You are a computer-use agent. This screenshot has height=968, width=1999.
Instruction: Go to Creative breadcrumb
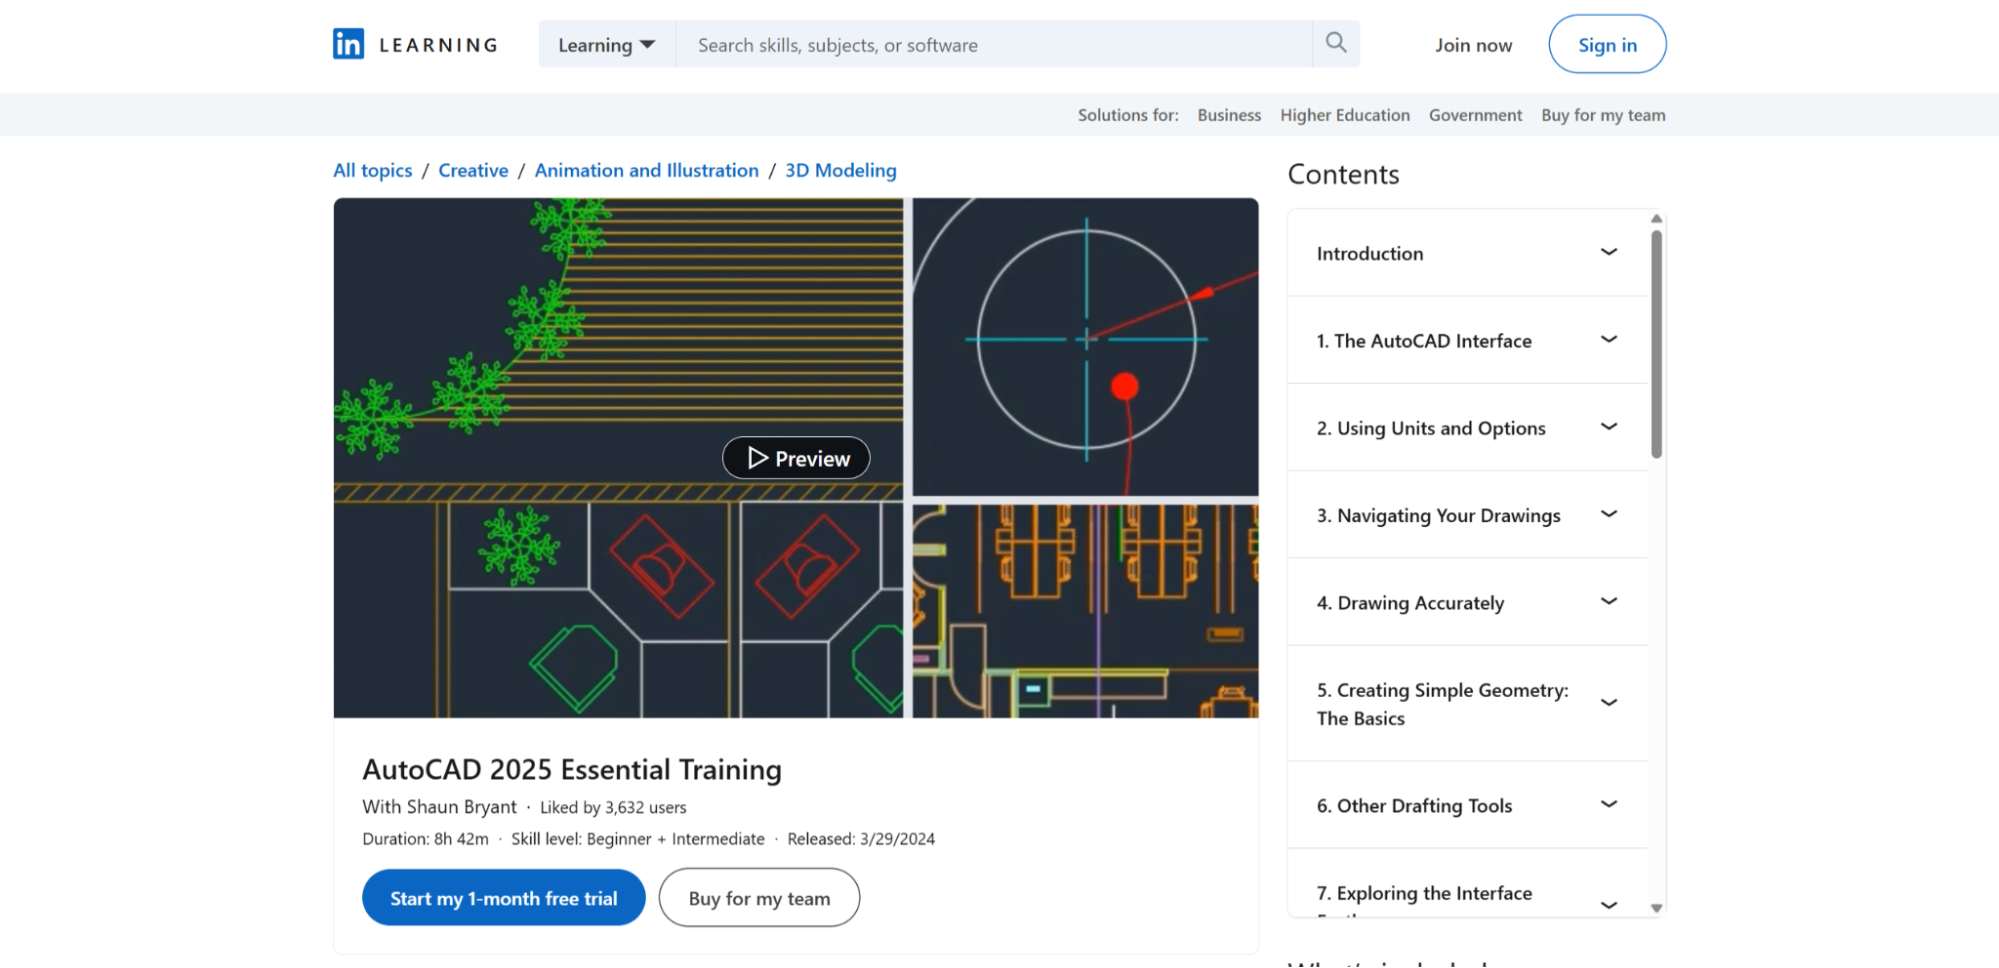[473, 170]
